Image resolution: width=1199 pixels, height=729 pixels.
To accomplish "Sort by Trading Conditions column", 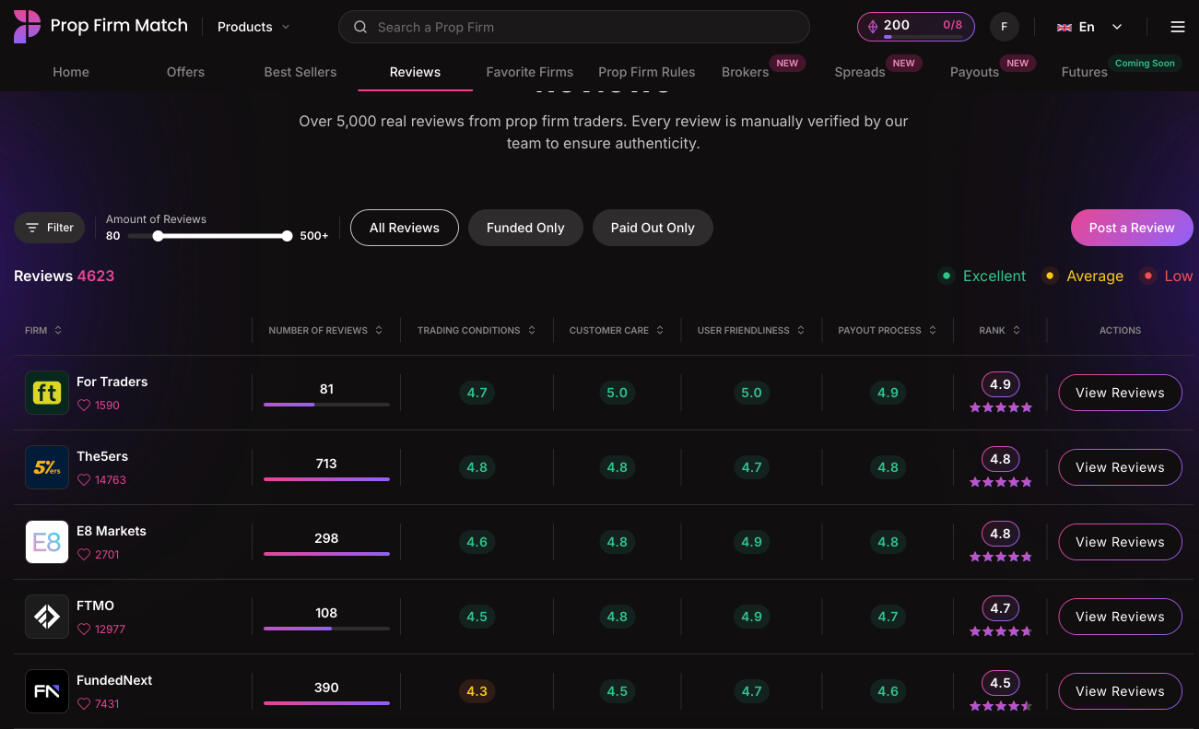I will tap(476, 330).
